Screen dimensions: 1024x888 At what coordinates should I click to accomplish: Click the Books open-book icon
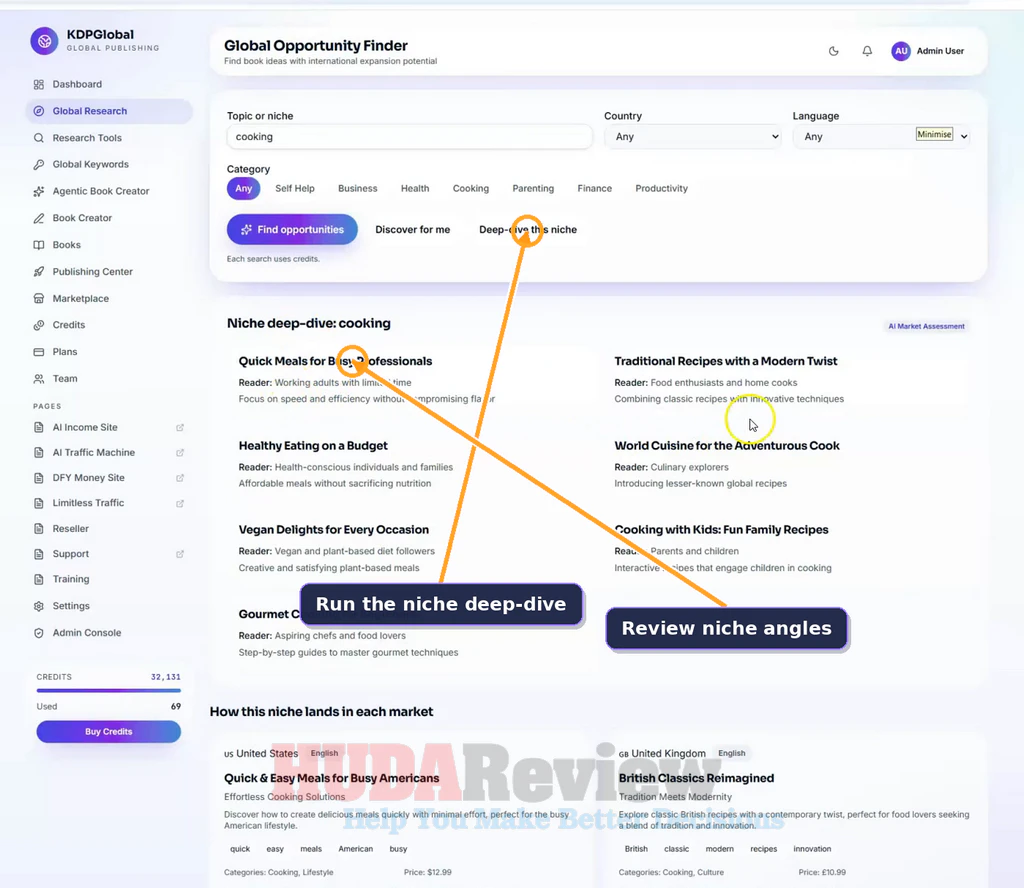coord(39,245)
